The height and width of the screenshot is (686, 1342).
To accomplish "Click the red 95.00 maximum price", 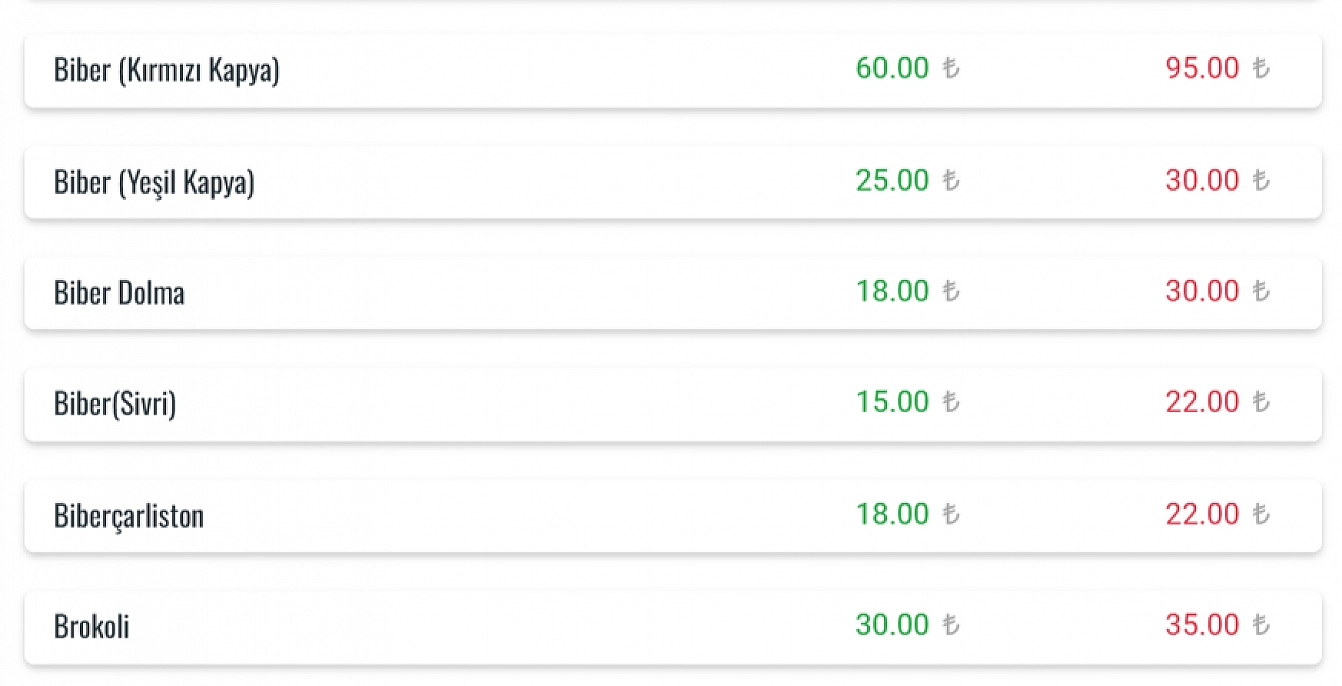I will point(1202,69).
